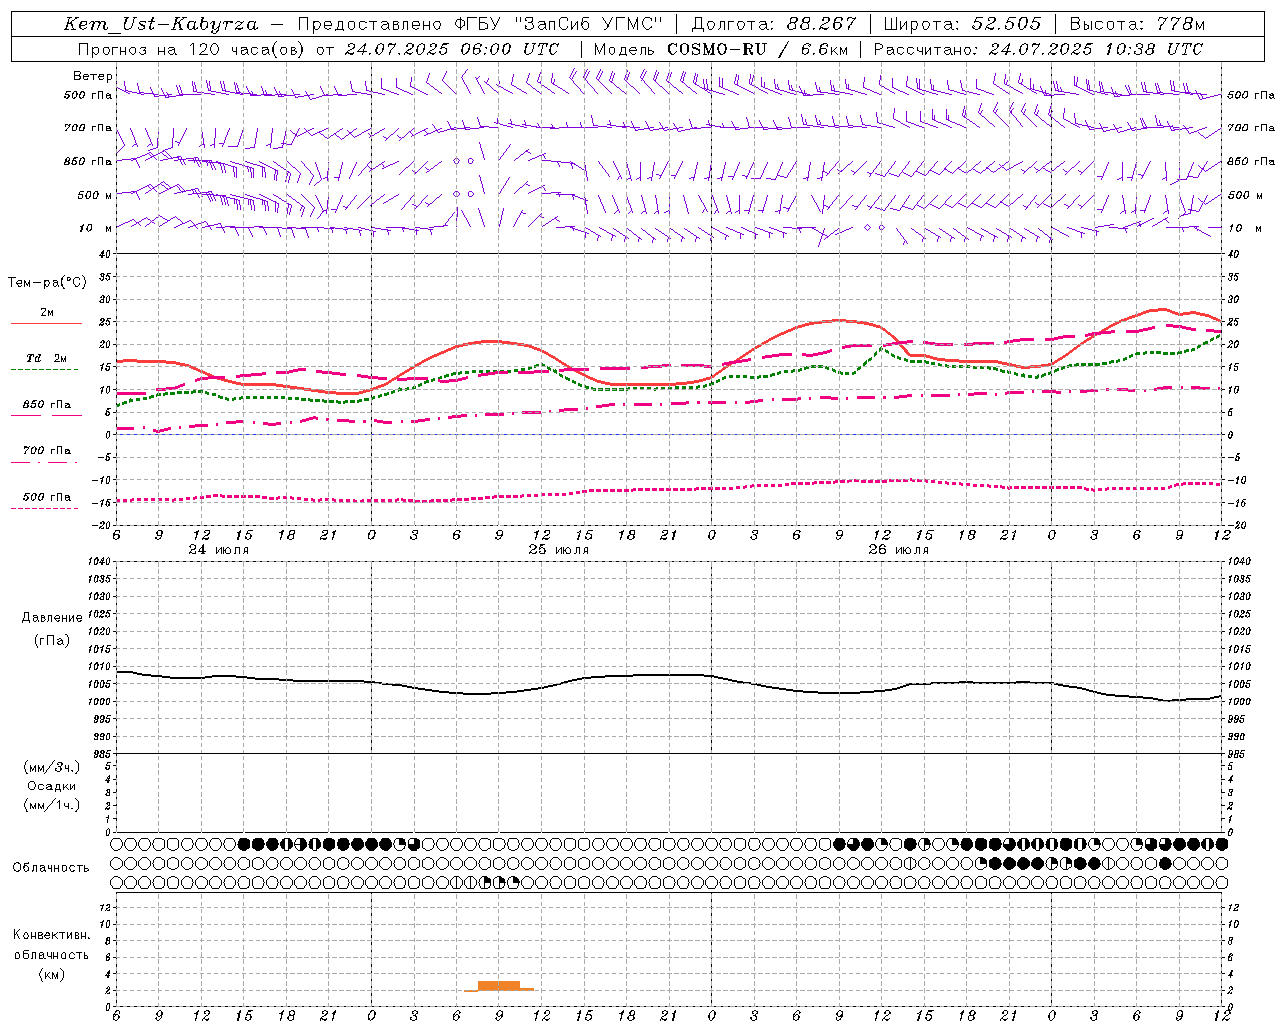Click the Облачность cloudiness row label

51,868
